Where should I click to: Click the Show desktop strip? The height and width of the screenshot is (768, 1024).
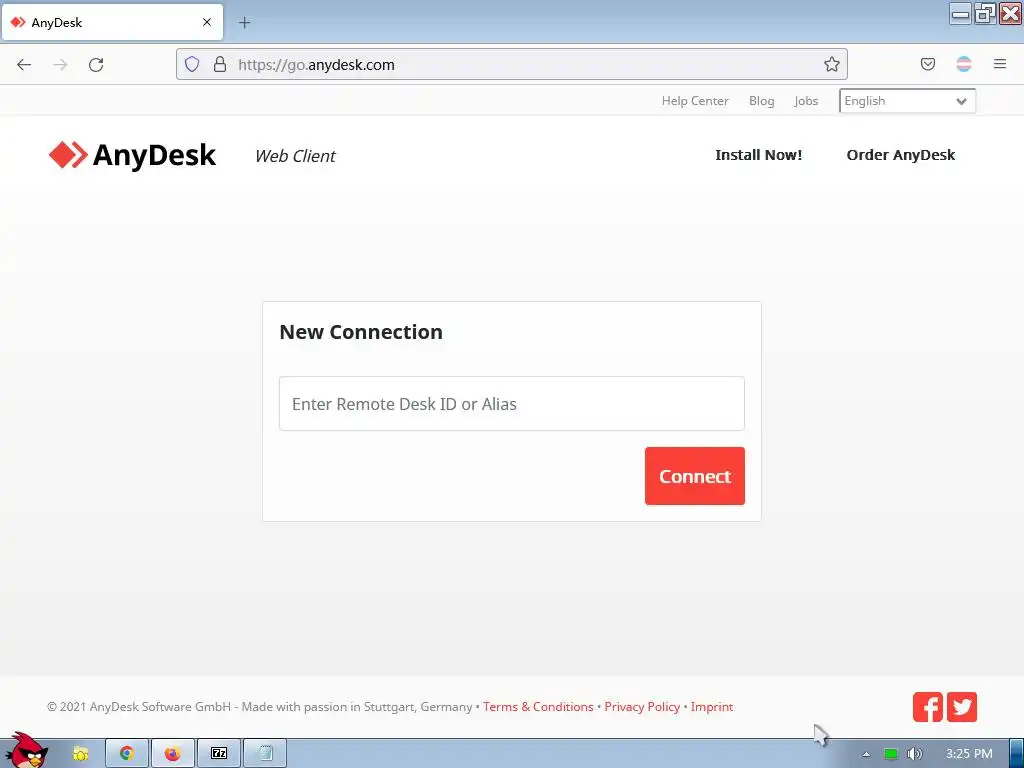1017,754
